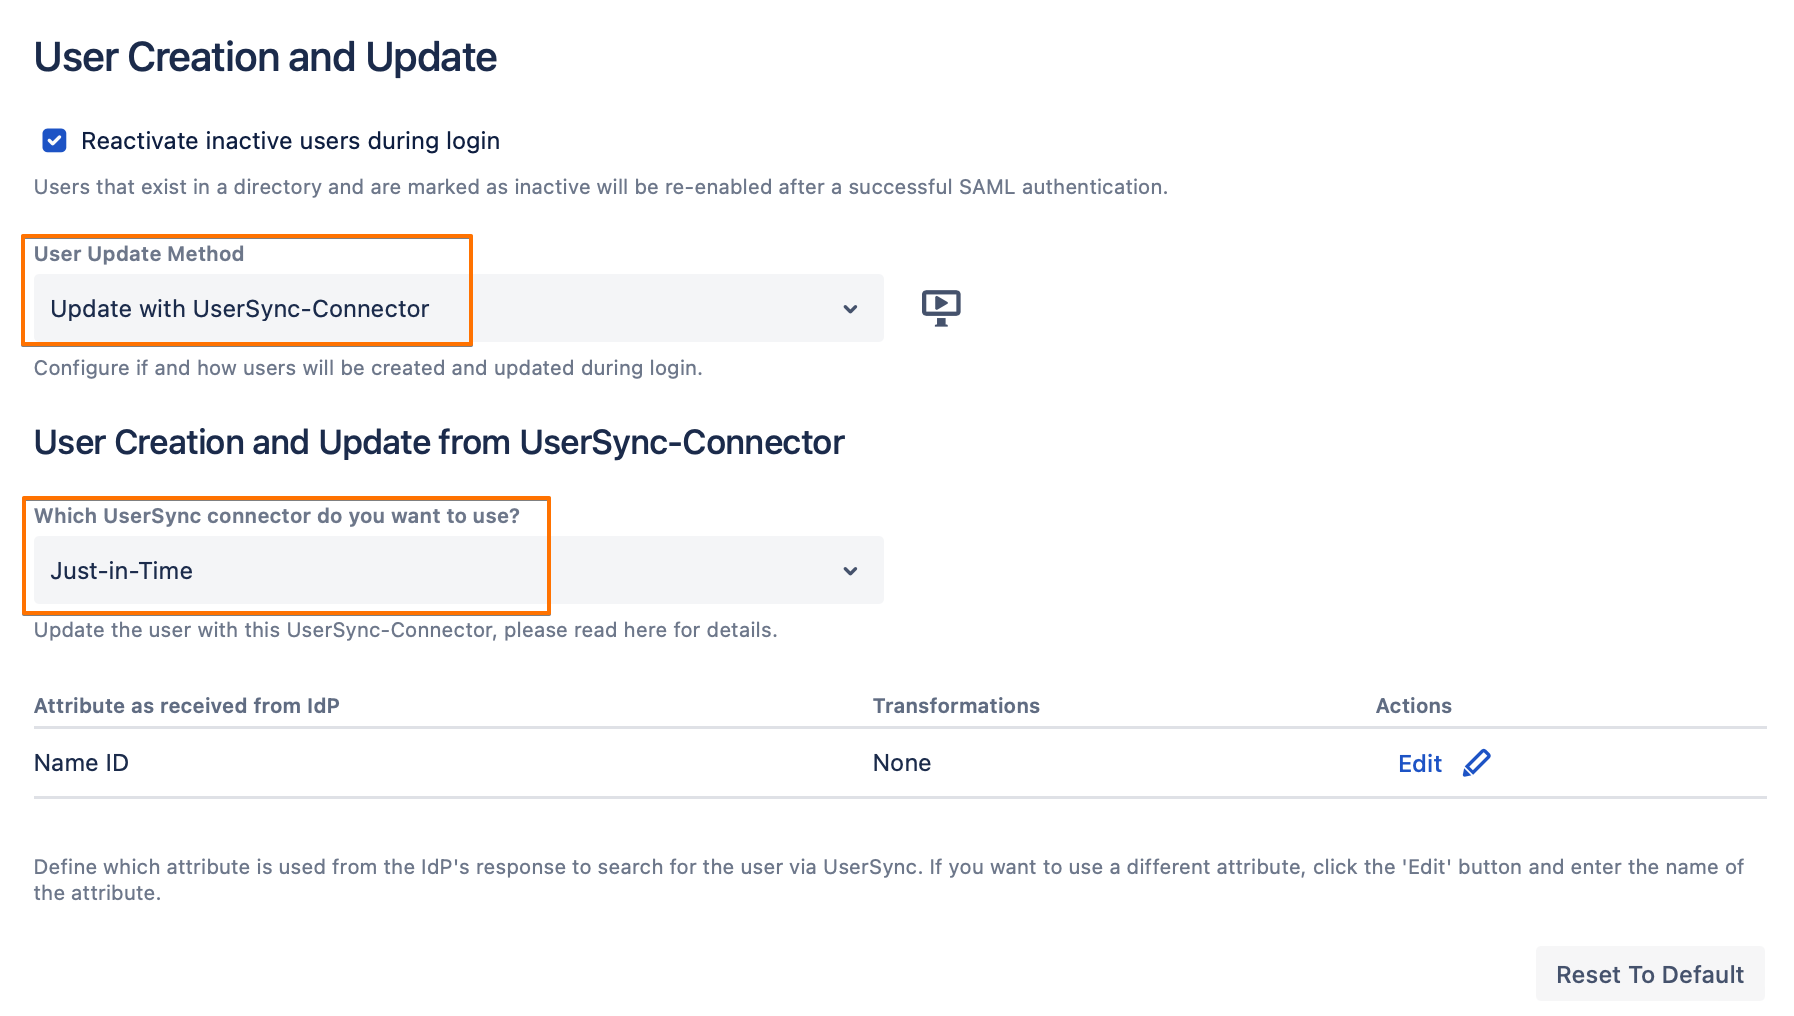1794x1016 pixels.
Task: Open the video tutorial monitor icon
Action: [940, 307]
